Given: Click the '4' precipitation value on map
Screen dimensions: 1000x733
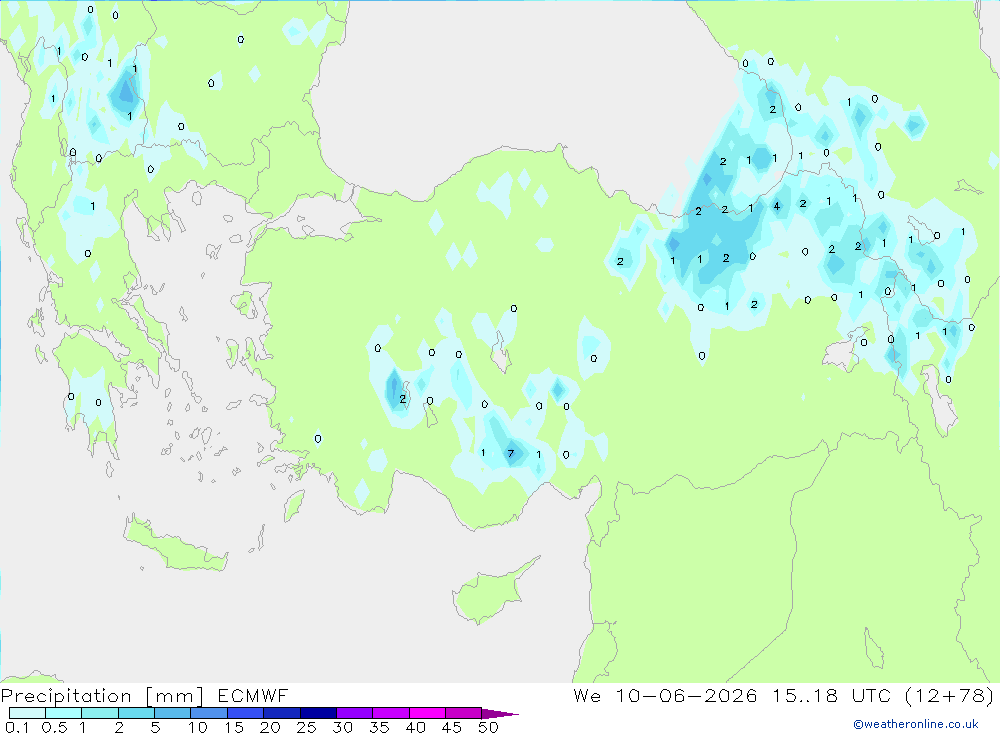Looking at the screenshot, I should click(777, 206).
